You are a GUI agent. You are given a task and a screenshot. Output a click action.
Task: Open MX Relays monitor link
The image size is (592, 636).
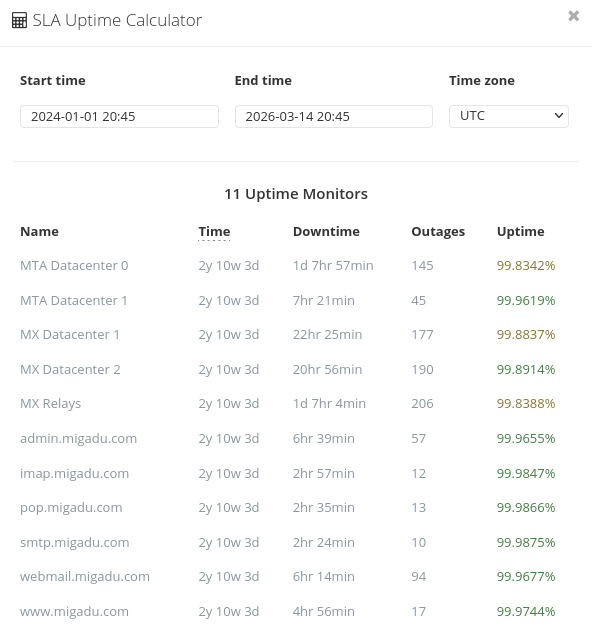51,404
